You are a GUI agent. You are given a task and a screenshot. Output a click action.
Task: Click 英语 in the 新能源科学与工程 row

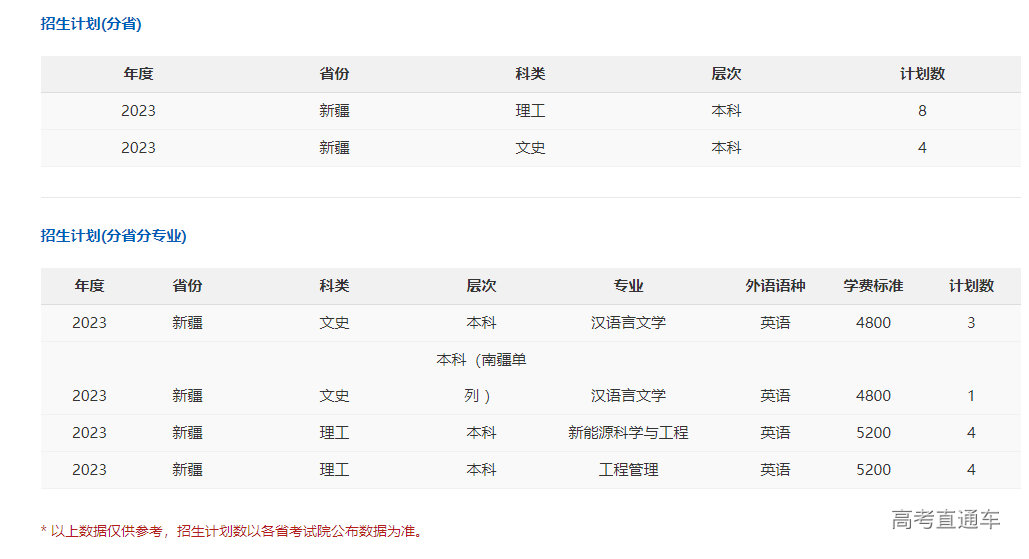(x=775, y=433)
